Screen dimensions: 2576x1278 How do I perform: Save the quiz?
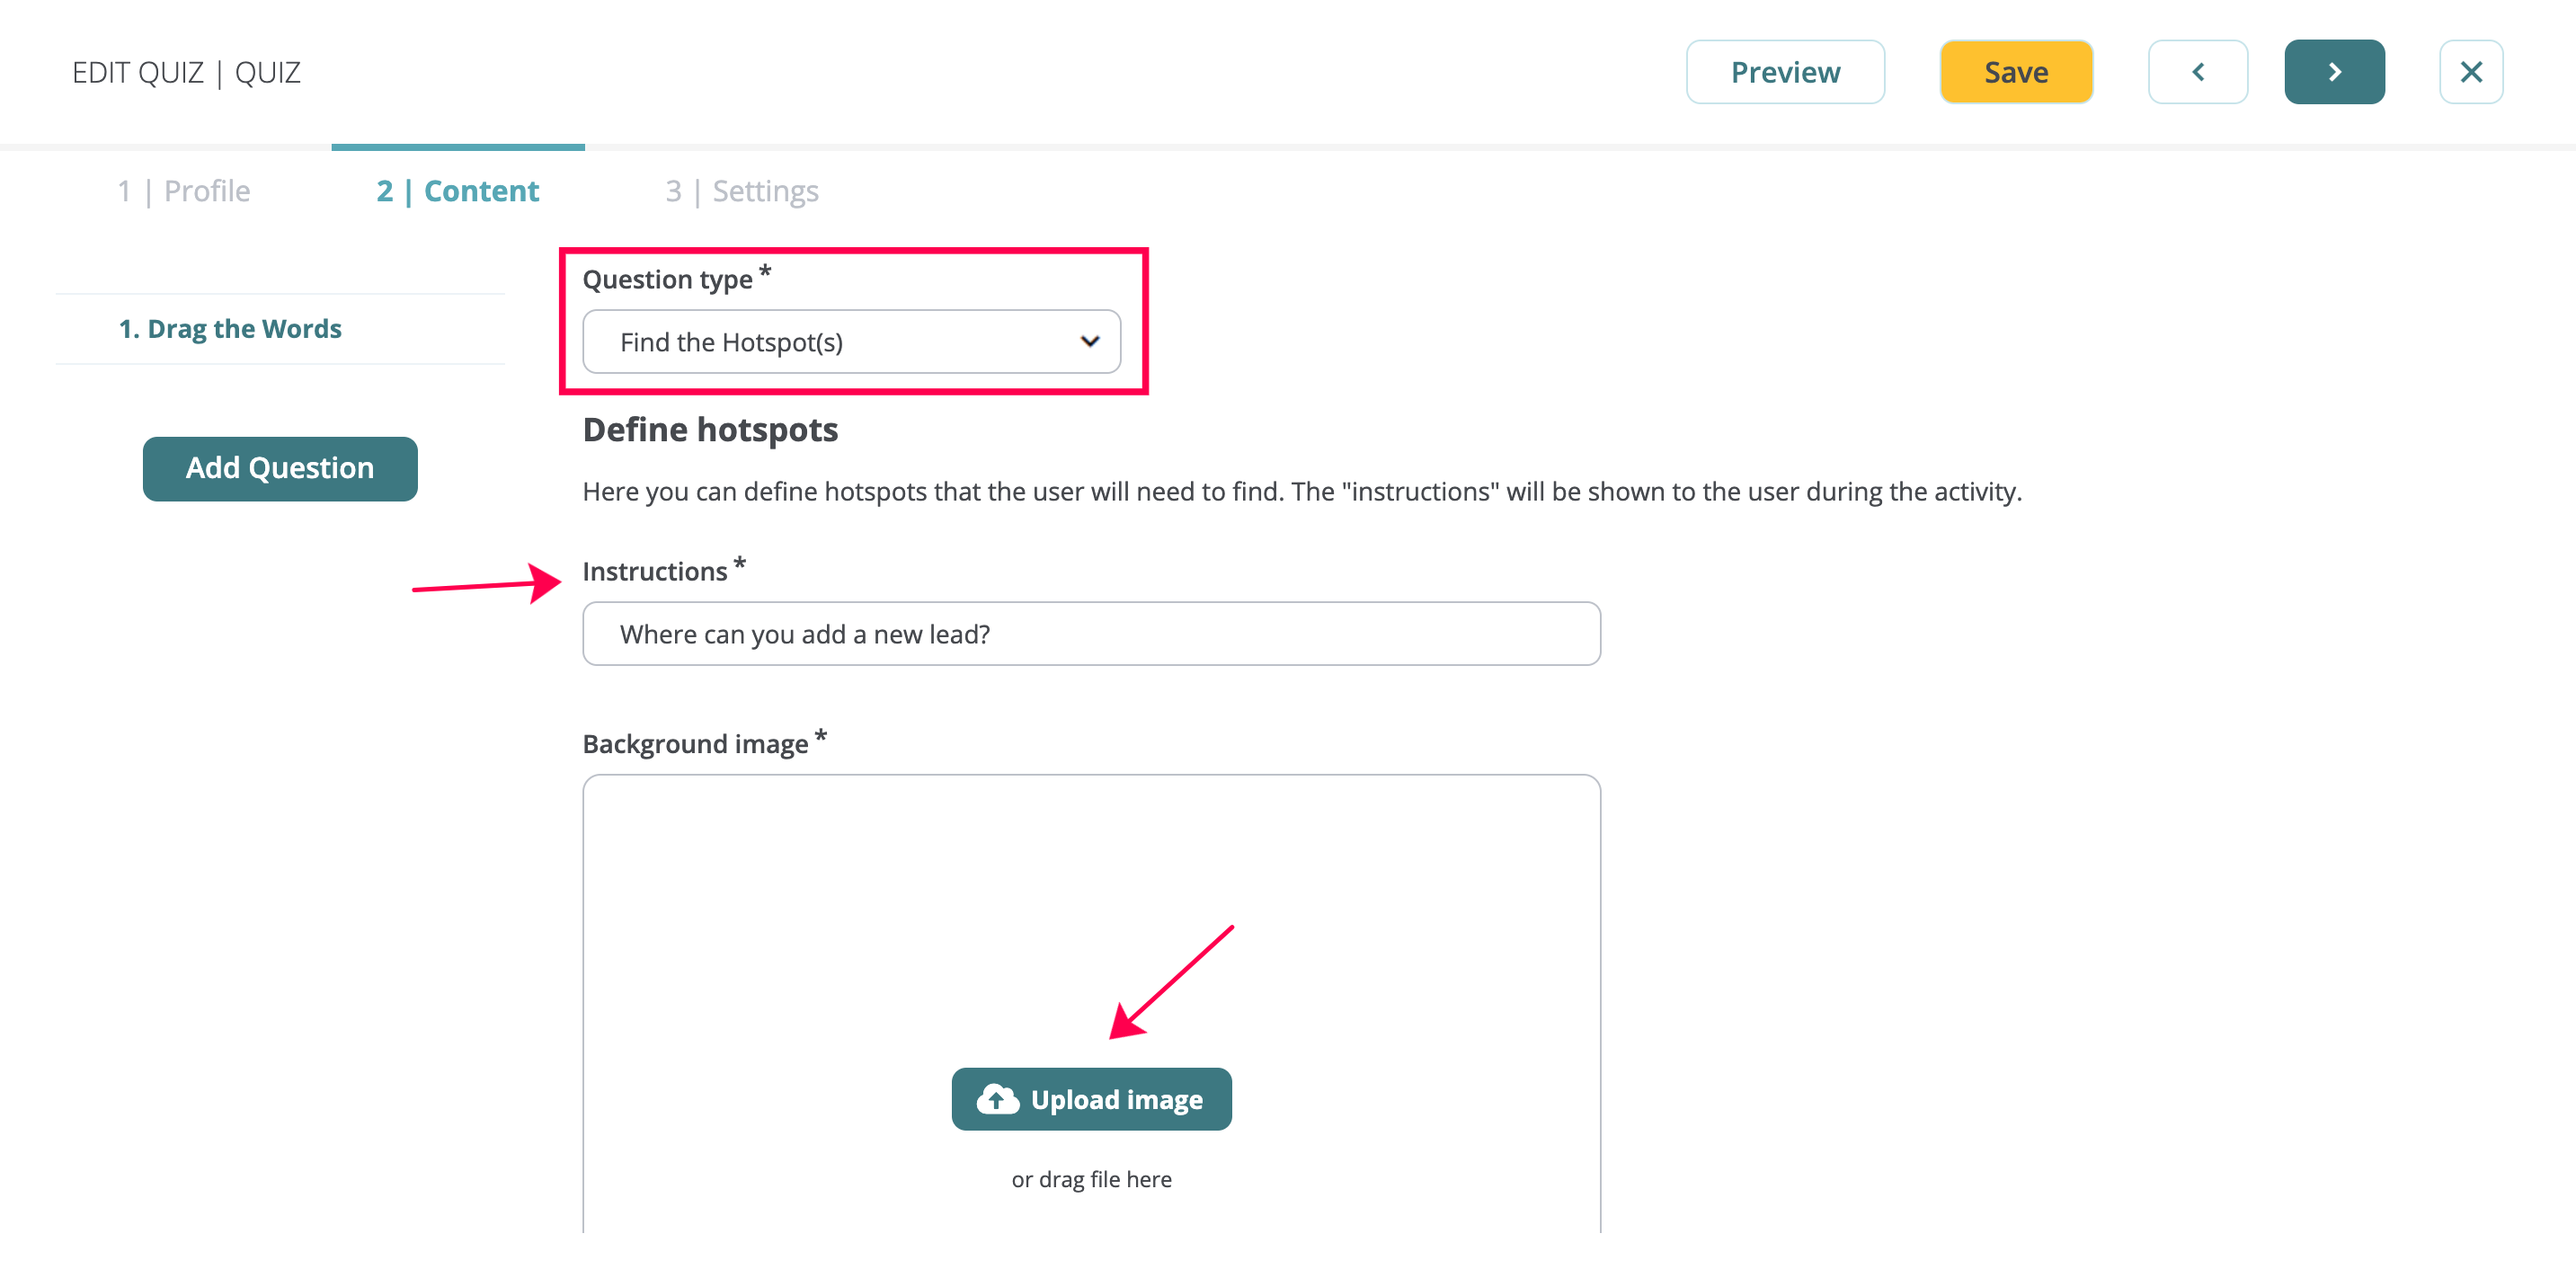point(2016,72)
